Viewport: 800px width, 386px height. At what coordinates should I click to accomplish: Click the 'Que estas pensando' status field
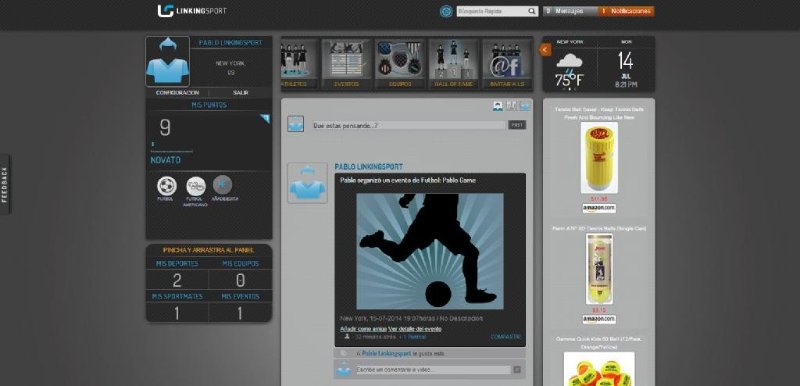[x=409, y=125]
